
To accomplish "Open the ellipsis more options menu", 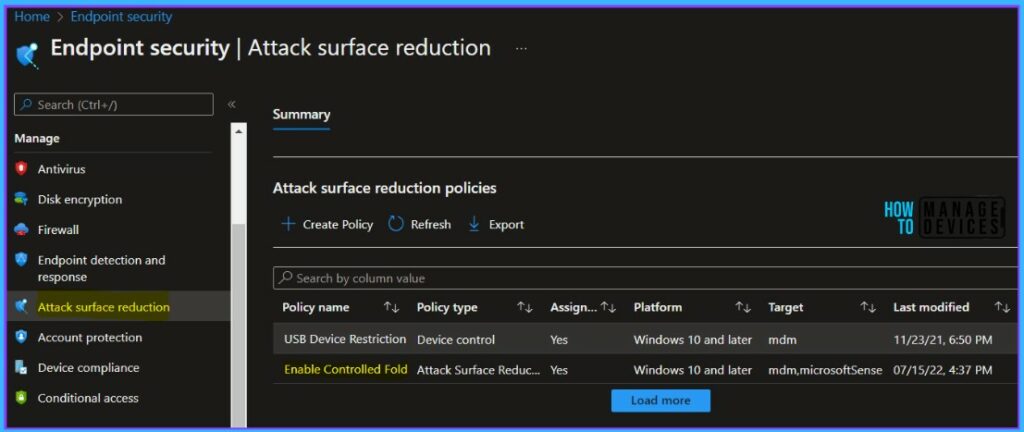I will pyautogui.click(x=521, y=49).
